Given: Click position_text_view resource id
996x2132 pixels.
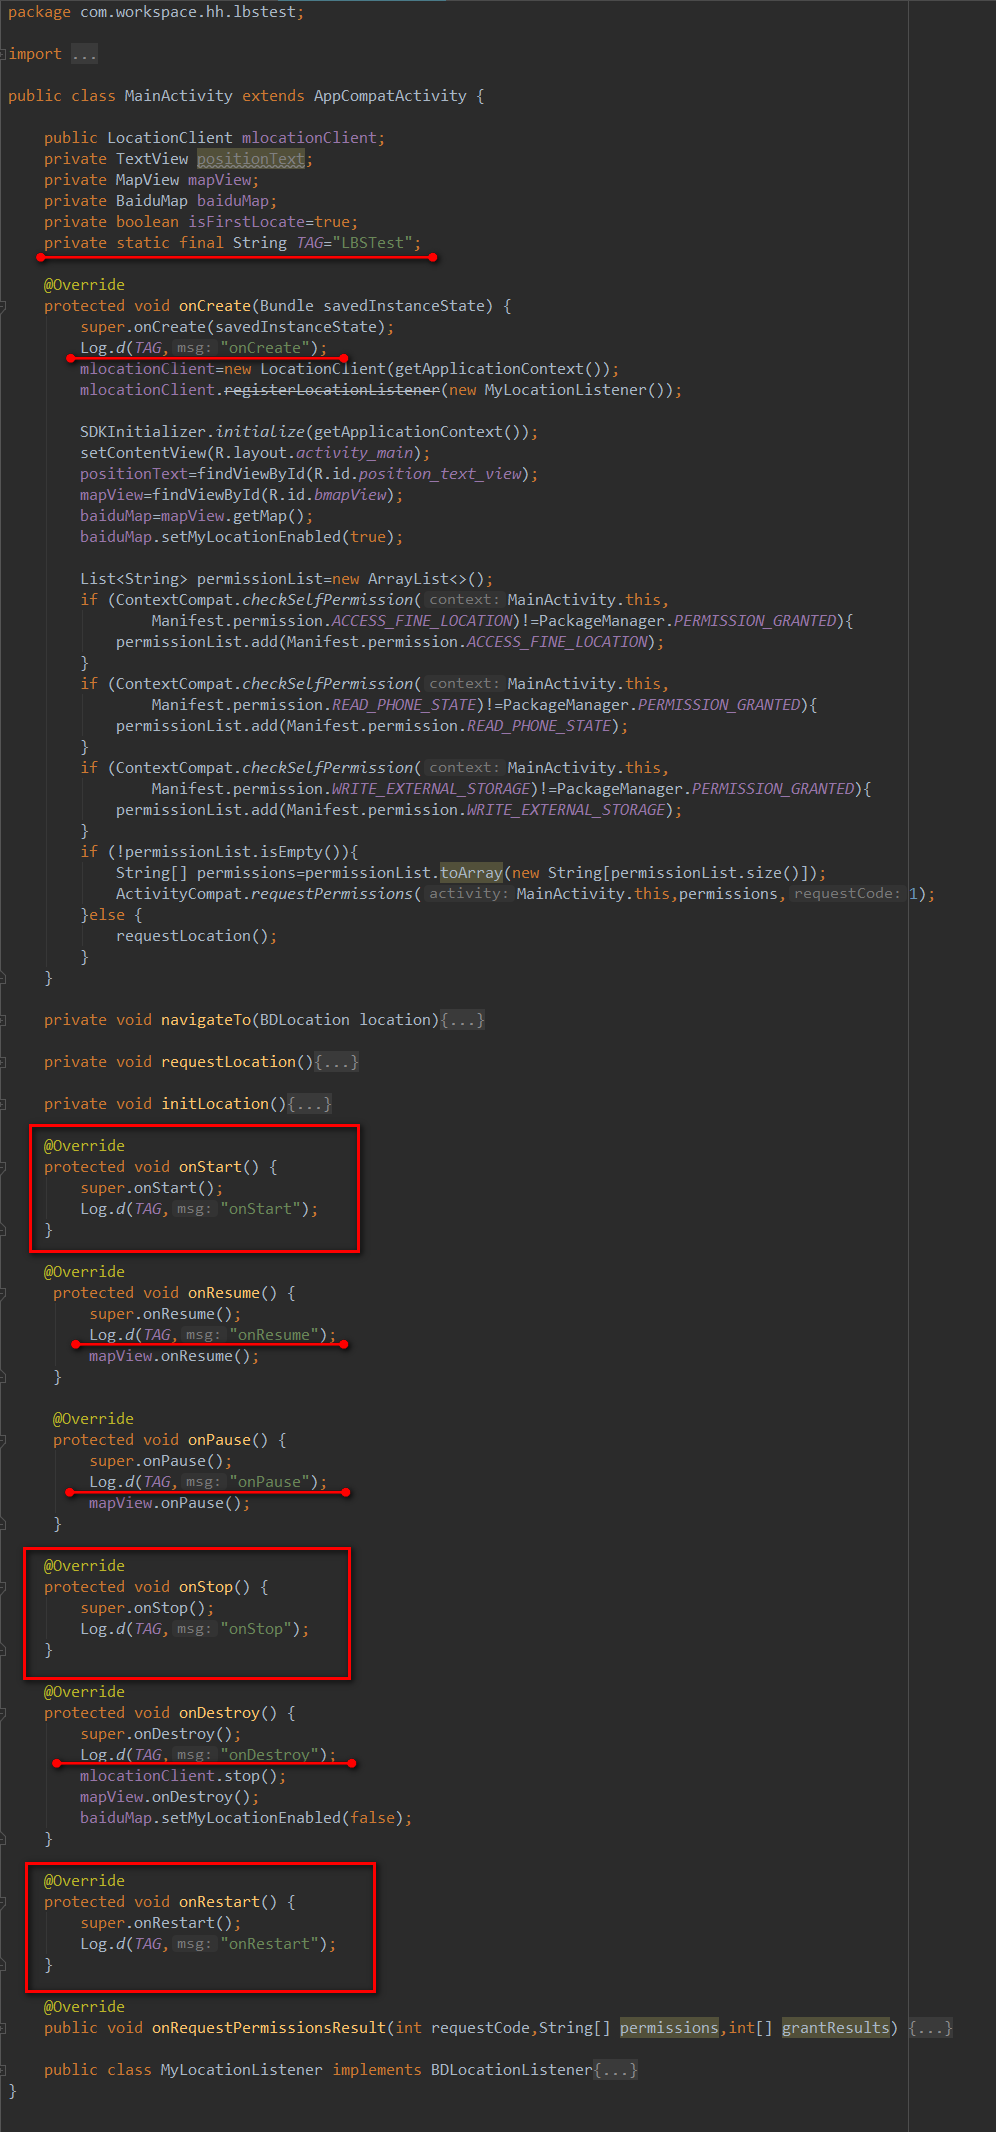Looking at the screenshot, I should coord(440,474).
